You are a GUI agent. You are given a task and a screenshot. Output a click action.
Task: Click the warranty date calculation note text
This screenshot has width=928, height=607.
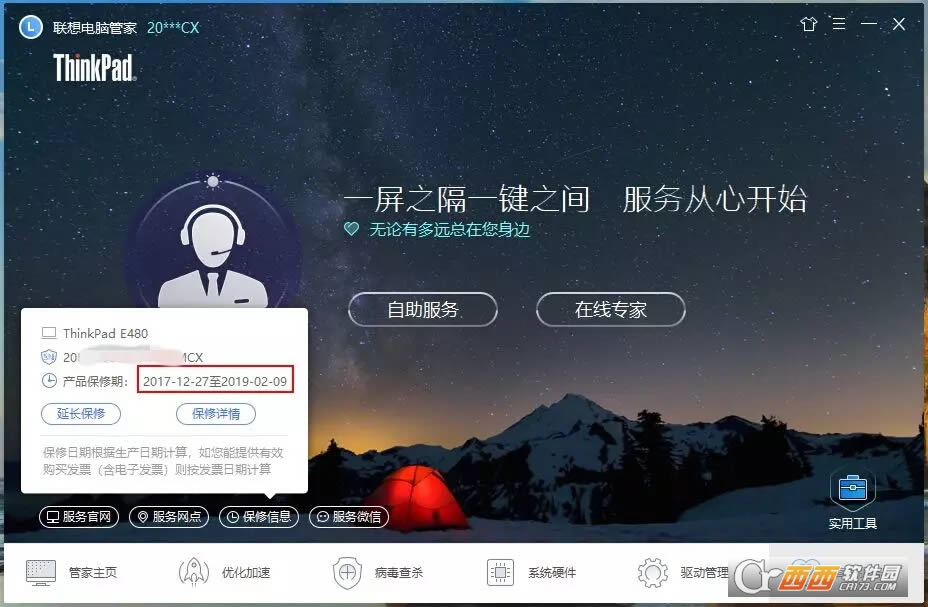click(163, 461)
